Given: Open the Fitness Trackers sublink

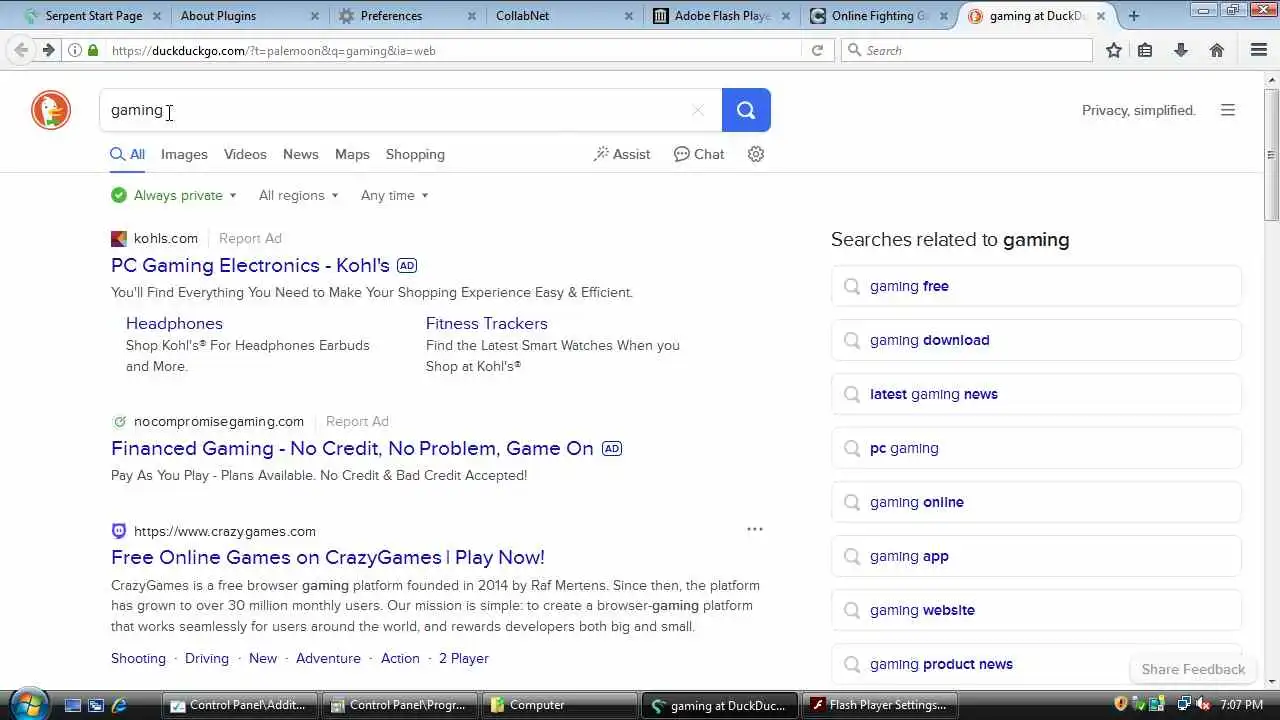Looking at the screenshot, I should point(487,323).
